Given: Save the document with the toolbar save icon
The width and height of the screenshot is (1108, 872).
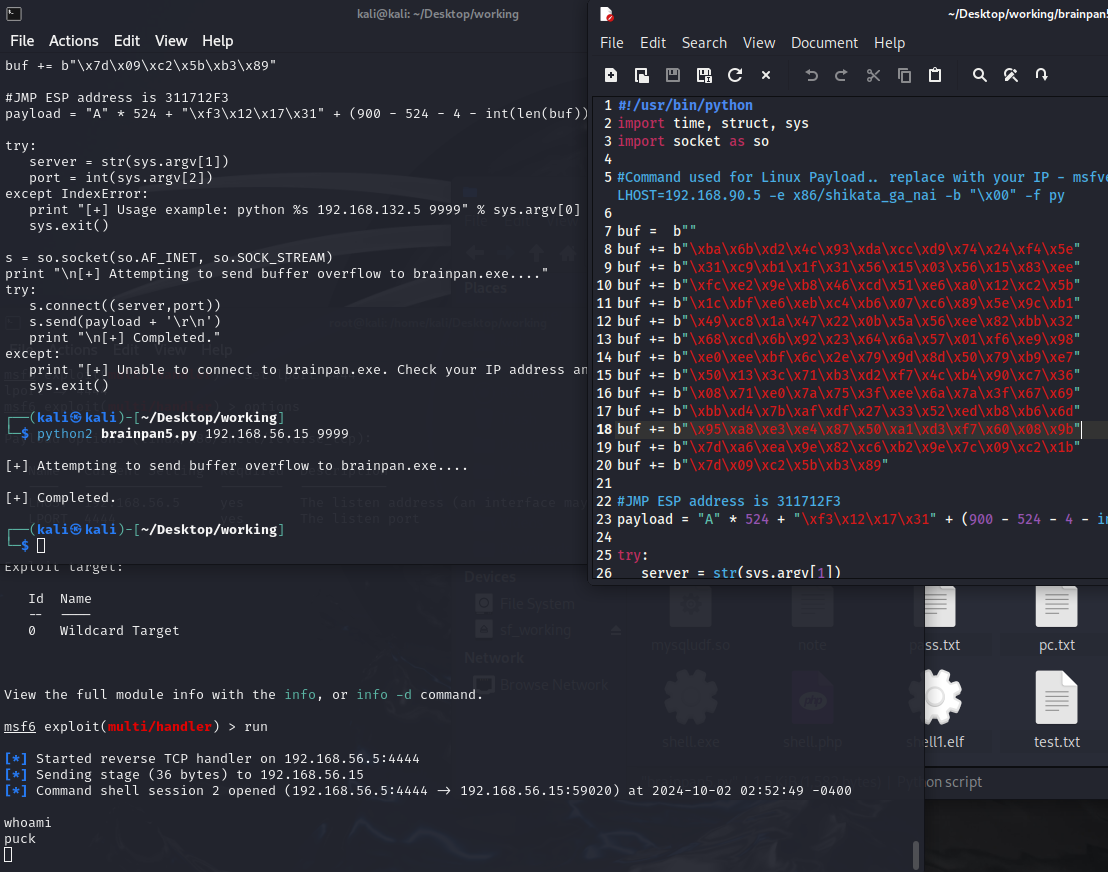Looking at the screenshot, I should 673,75.
